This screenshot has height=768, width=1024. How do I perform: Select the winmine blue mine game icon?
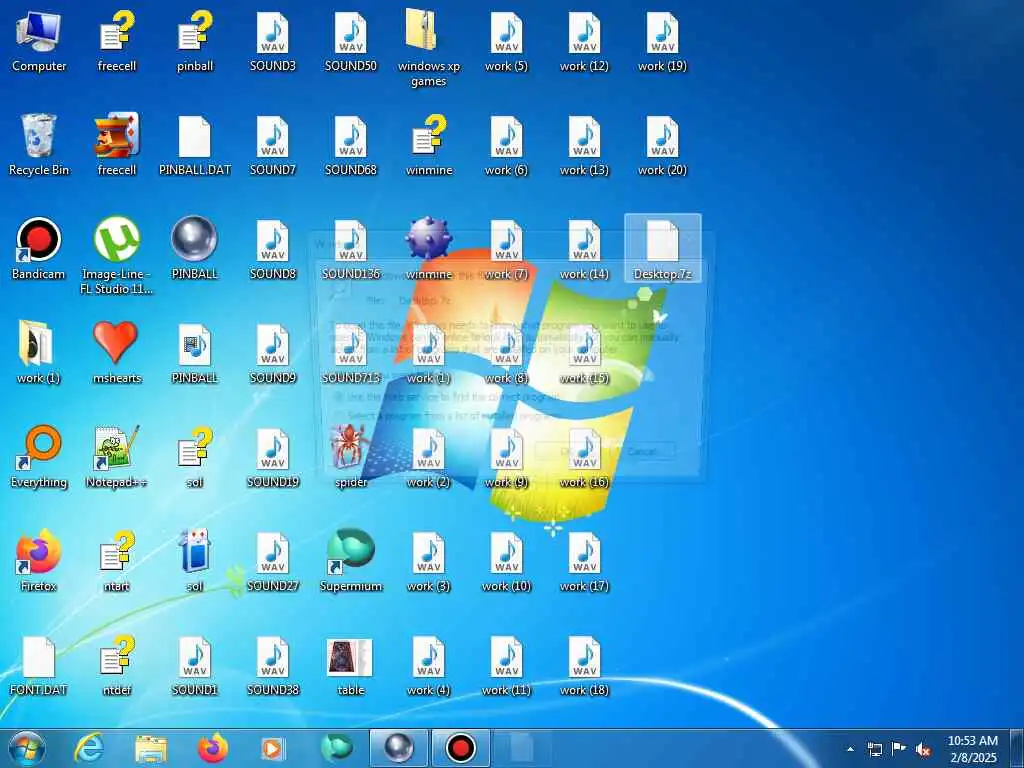(429, 249)
